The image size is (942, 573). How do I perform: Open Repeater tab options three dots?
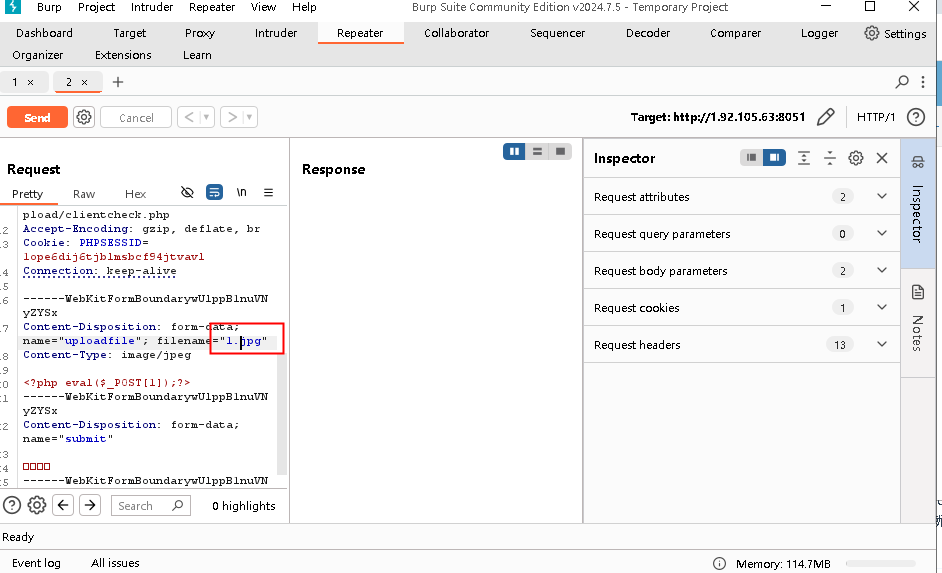[x=923, y=82]
